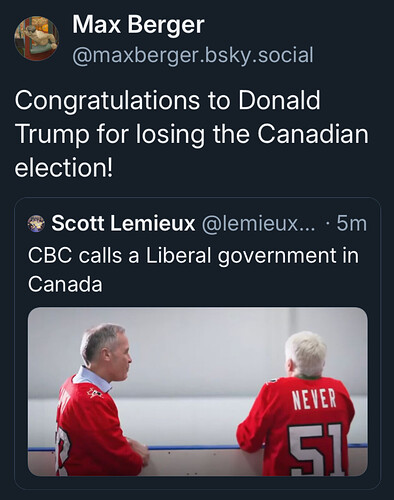The width and height of the screenshot is (394, 500).
Task: Click the truncated @lemieux... handle
Action: [x=258, y=223]
